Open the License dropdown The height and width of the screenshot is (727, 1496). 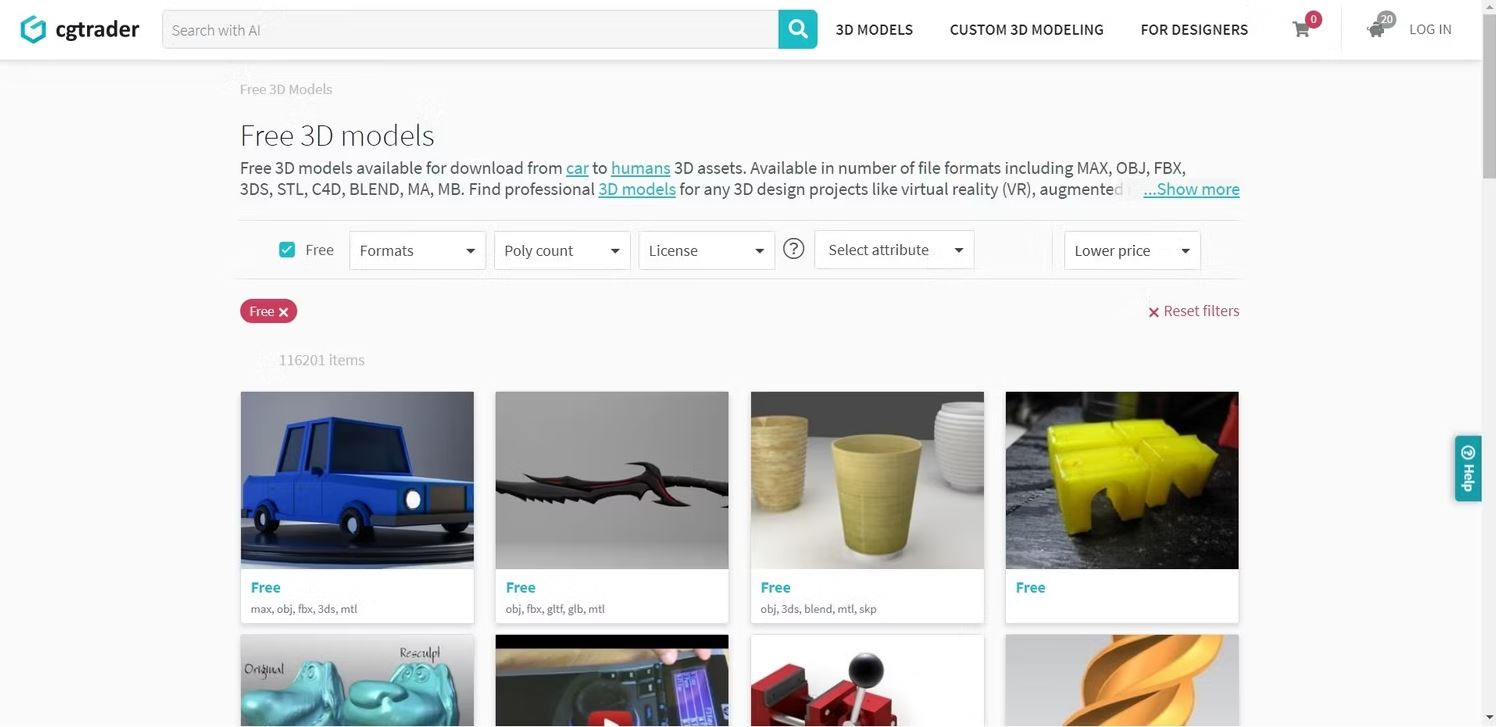[x=707, y=251]
